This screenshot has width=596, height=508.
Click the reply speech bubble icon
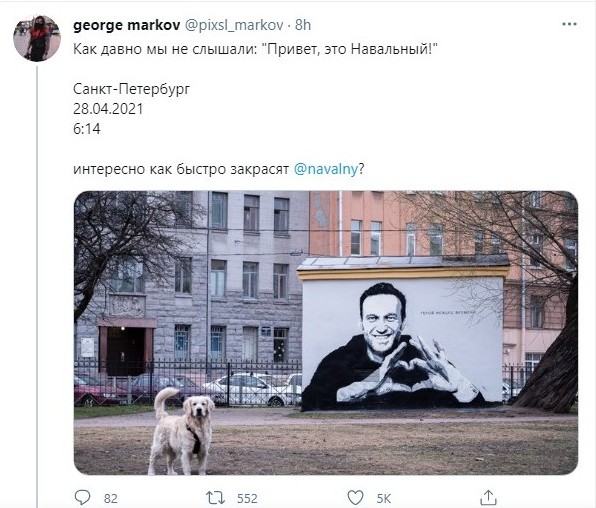pos(82,497)
